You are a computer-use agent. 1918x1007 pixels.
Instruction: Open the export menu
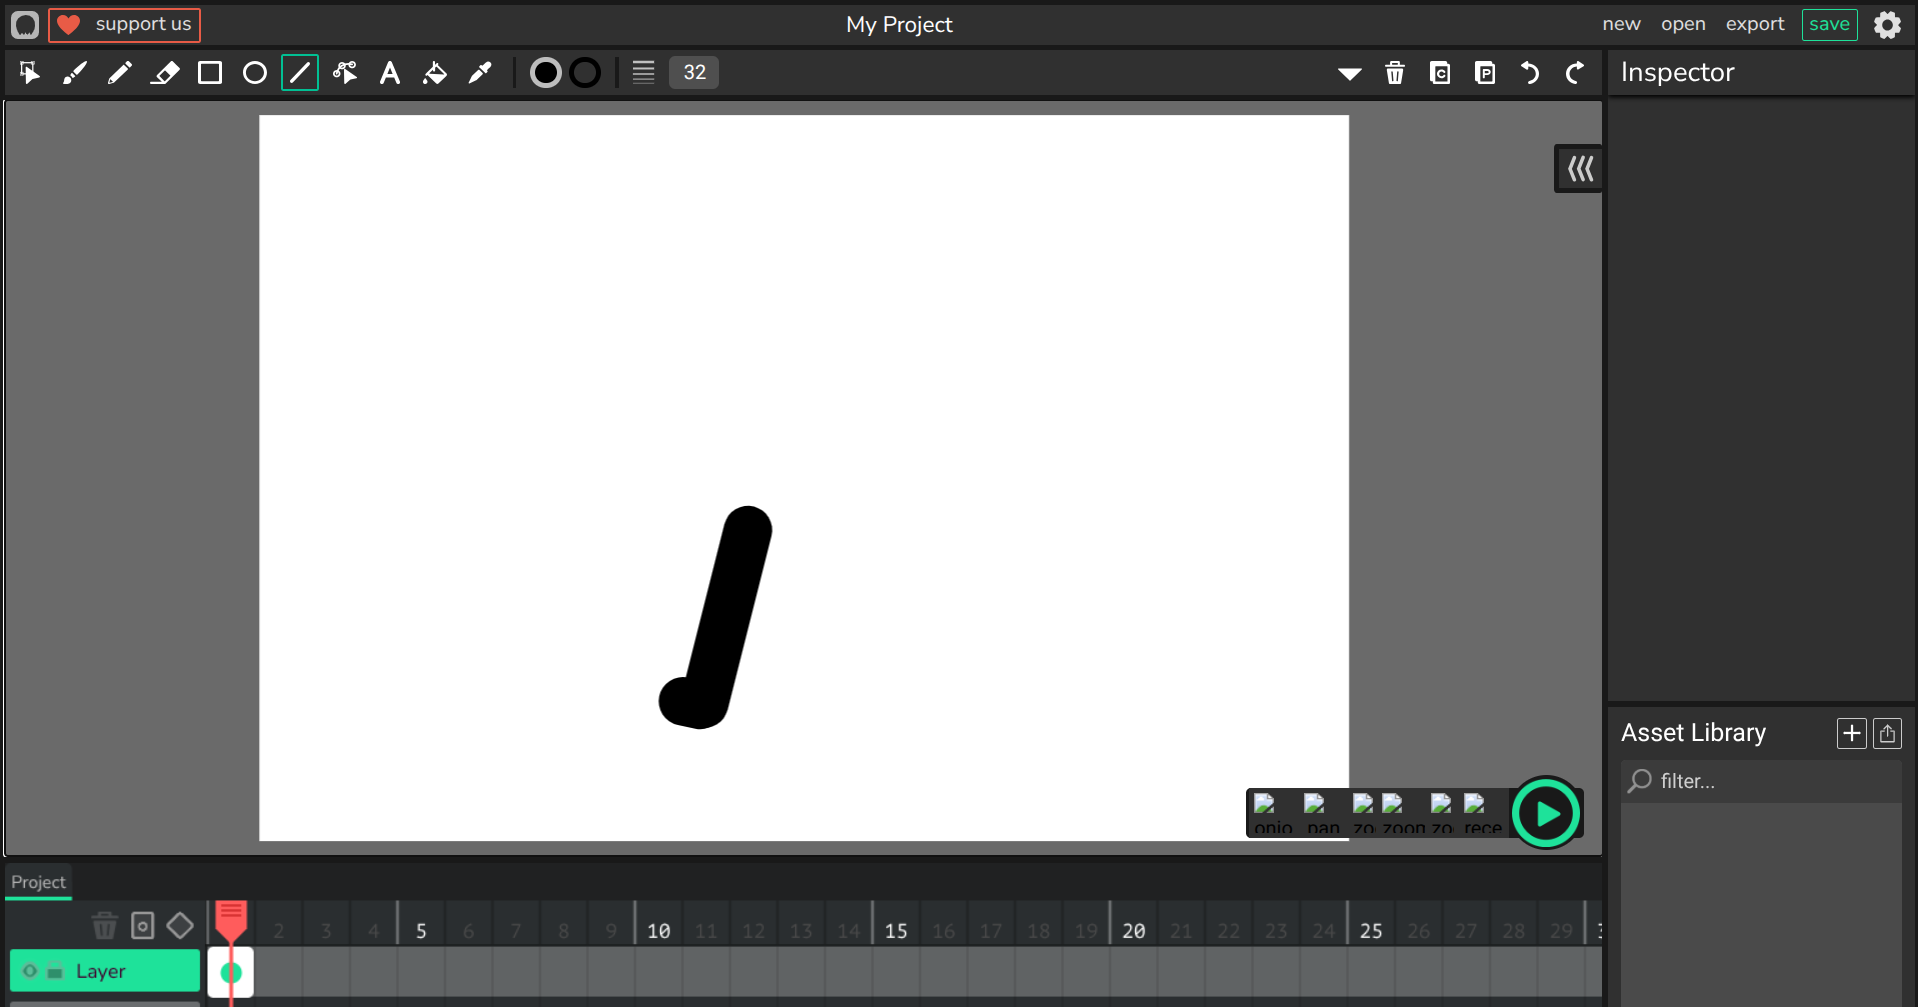pyautogui.click(x=1754, y=24)
